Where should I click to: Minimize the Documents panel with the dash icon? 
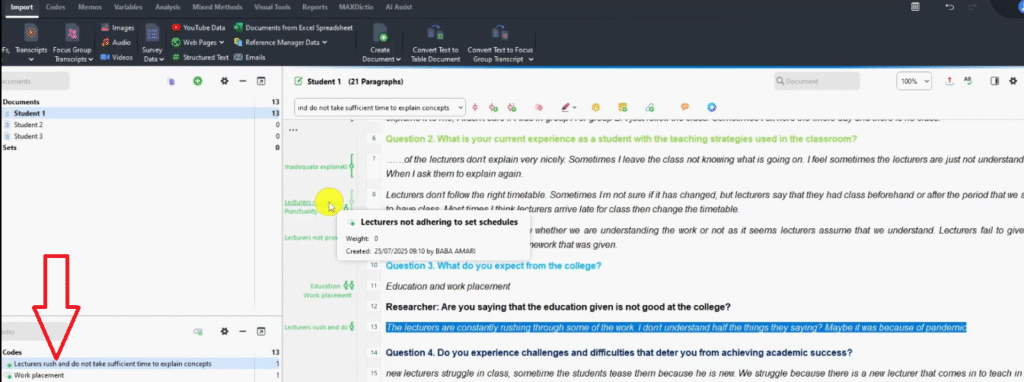[x=243, y=81]
